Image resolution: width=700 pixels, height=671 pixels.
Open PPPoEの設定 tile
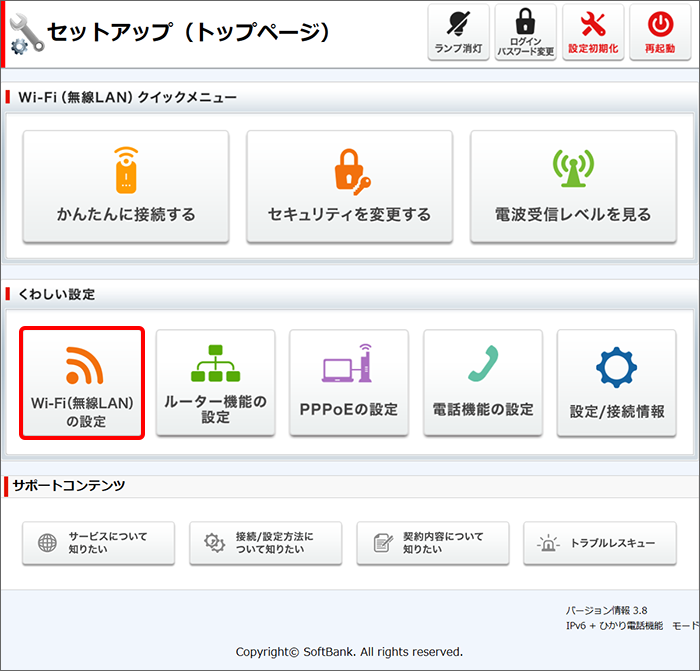click(349, 383)
